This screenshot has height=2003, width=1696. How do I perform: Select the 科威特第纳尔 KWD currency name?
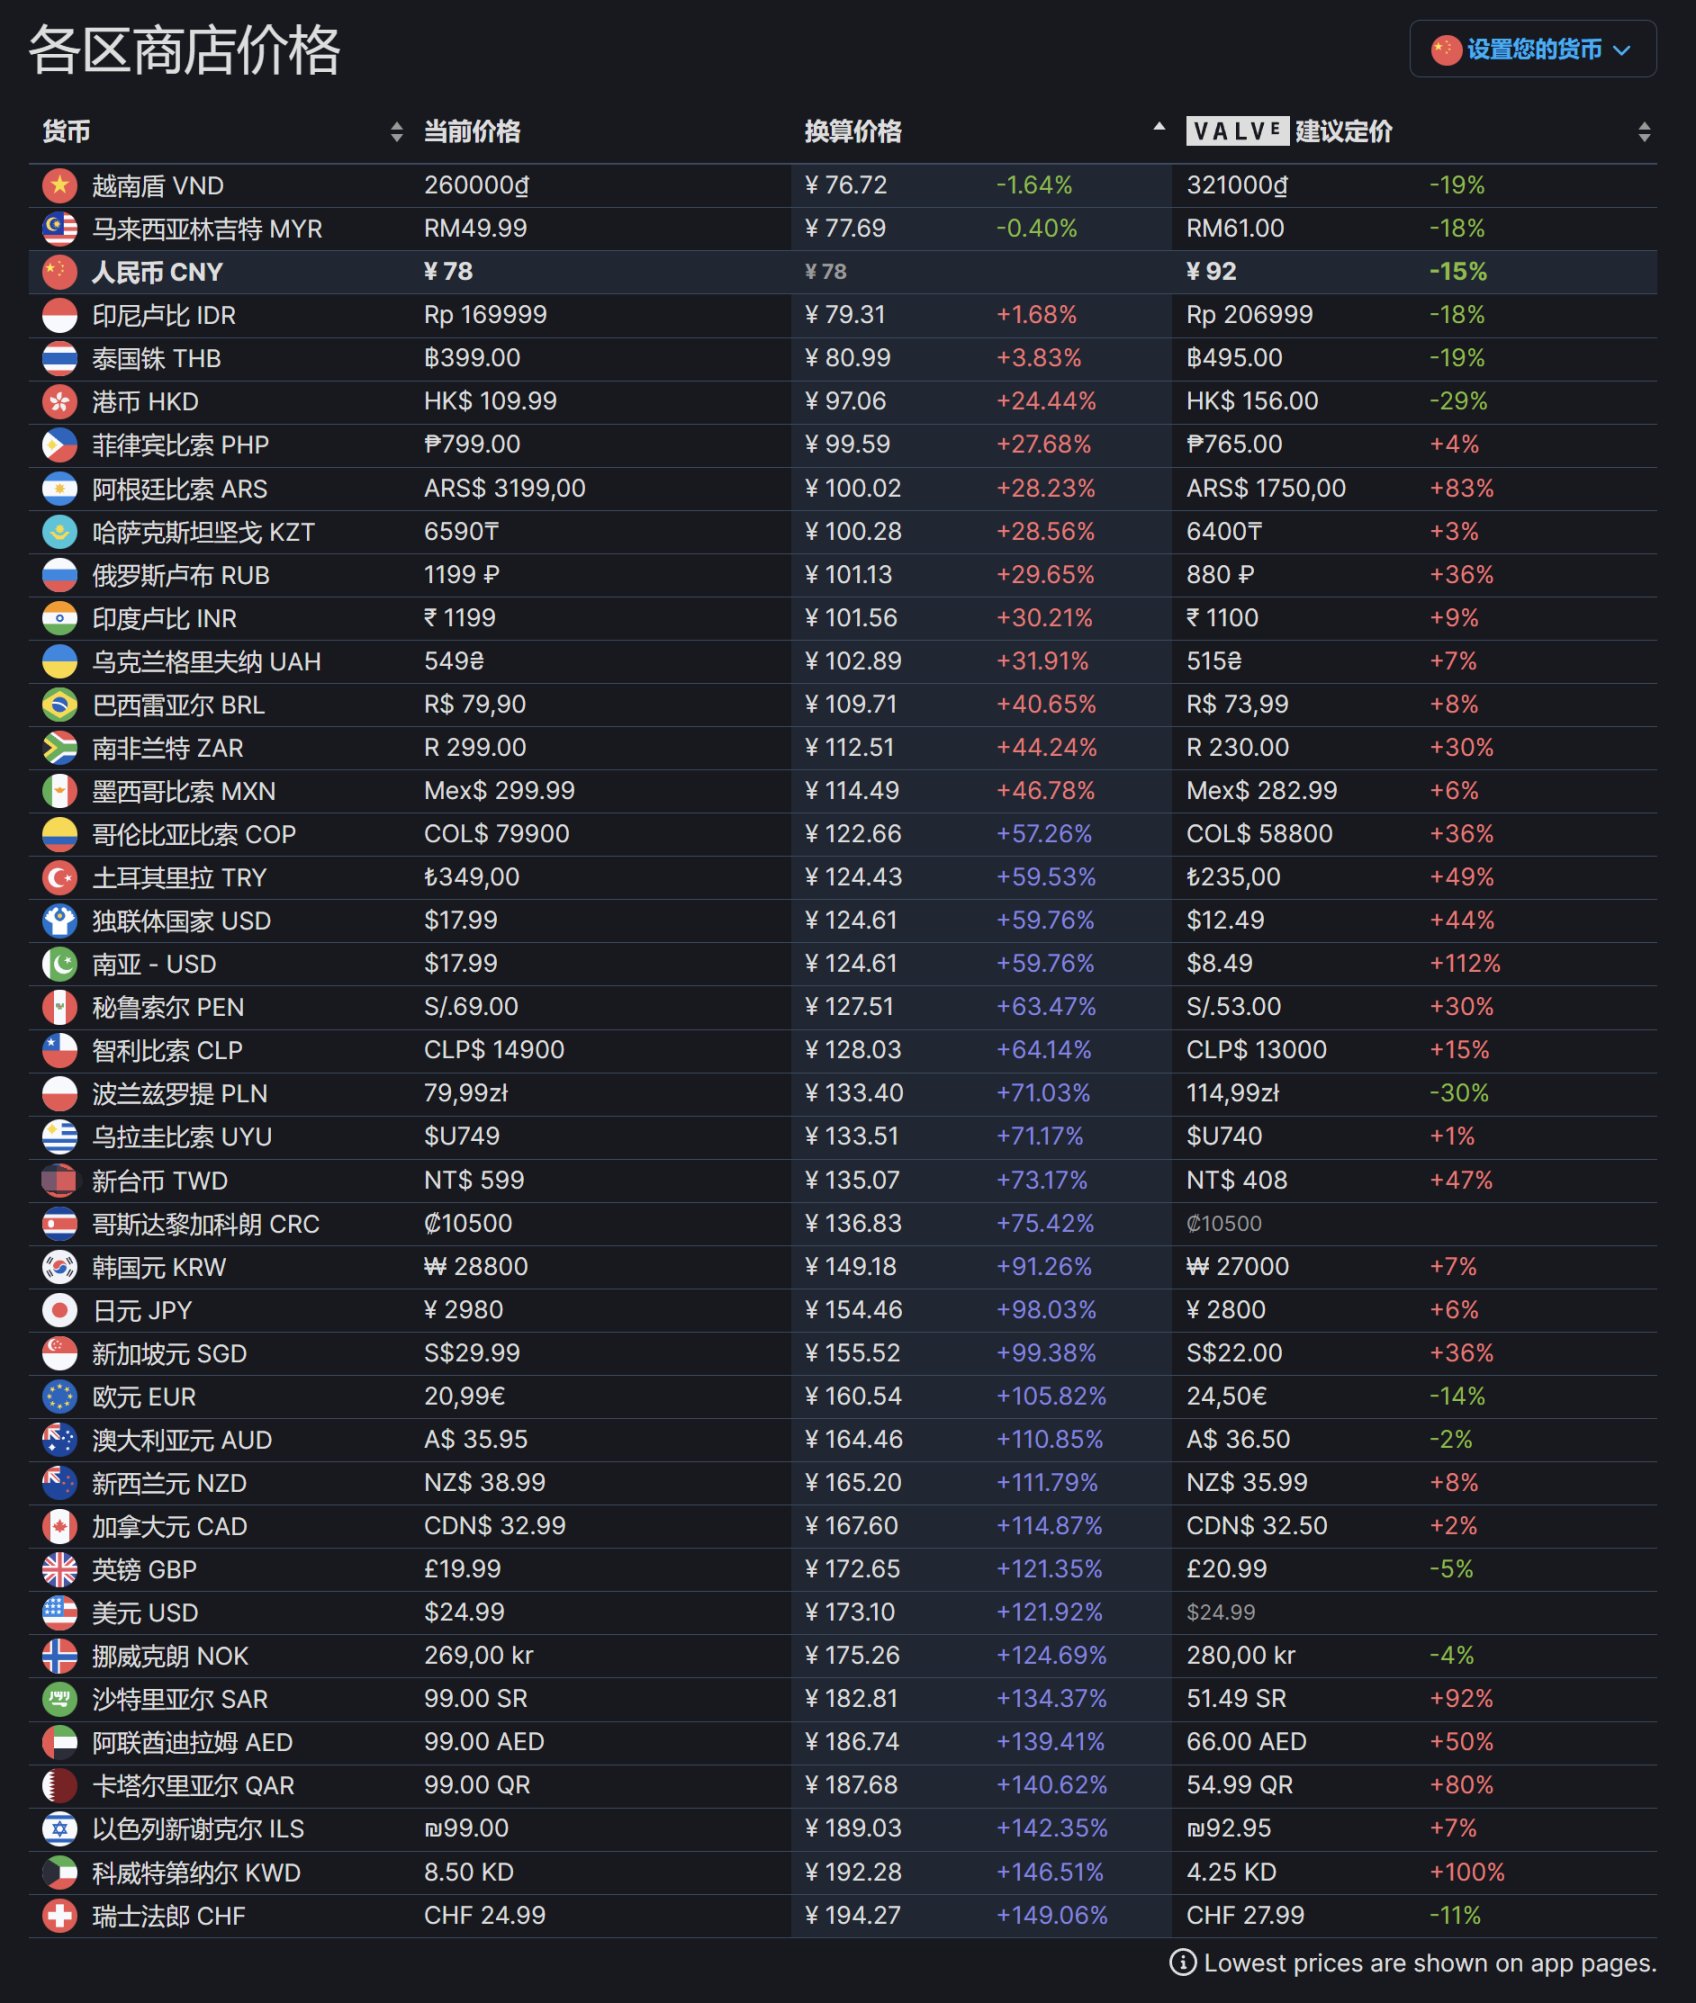(x=196, y=1873)
